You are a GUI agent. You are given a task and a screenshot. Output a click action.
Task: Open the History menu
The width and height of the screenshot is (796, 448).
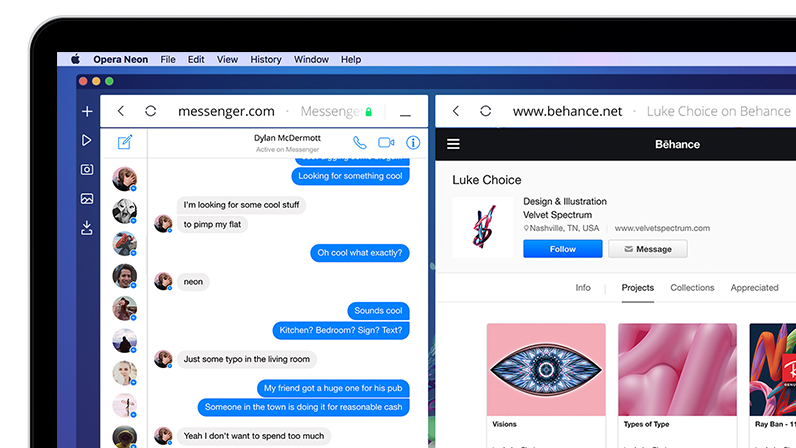[266, 59]
